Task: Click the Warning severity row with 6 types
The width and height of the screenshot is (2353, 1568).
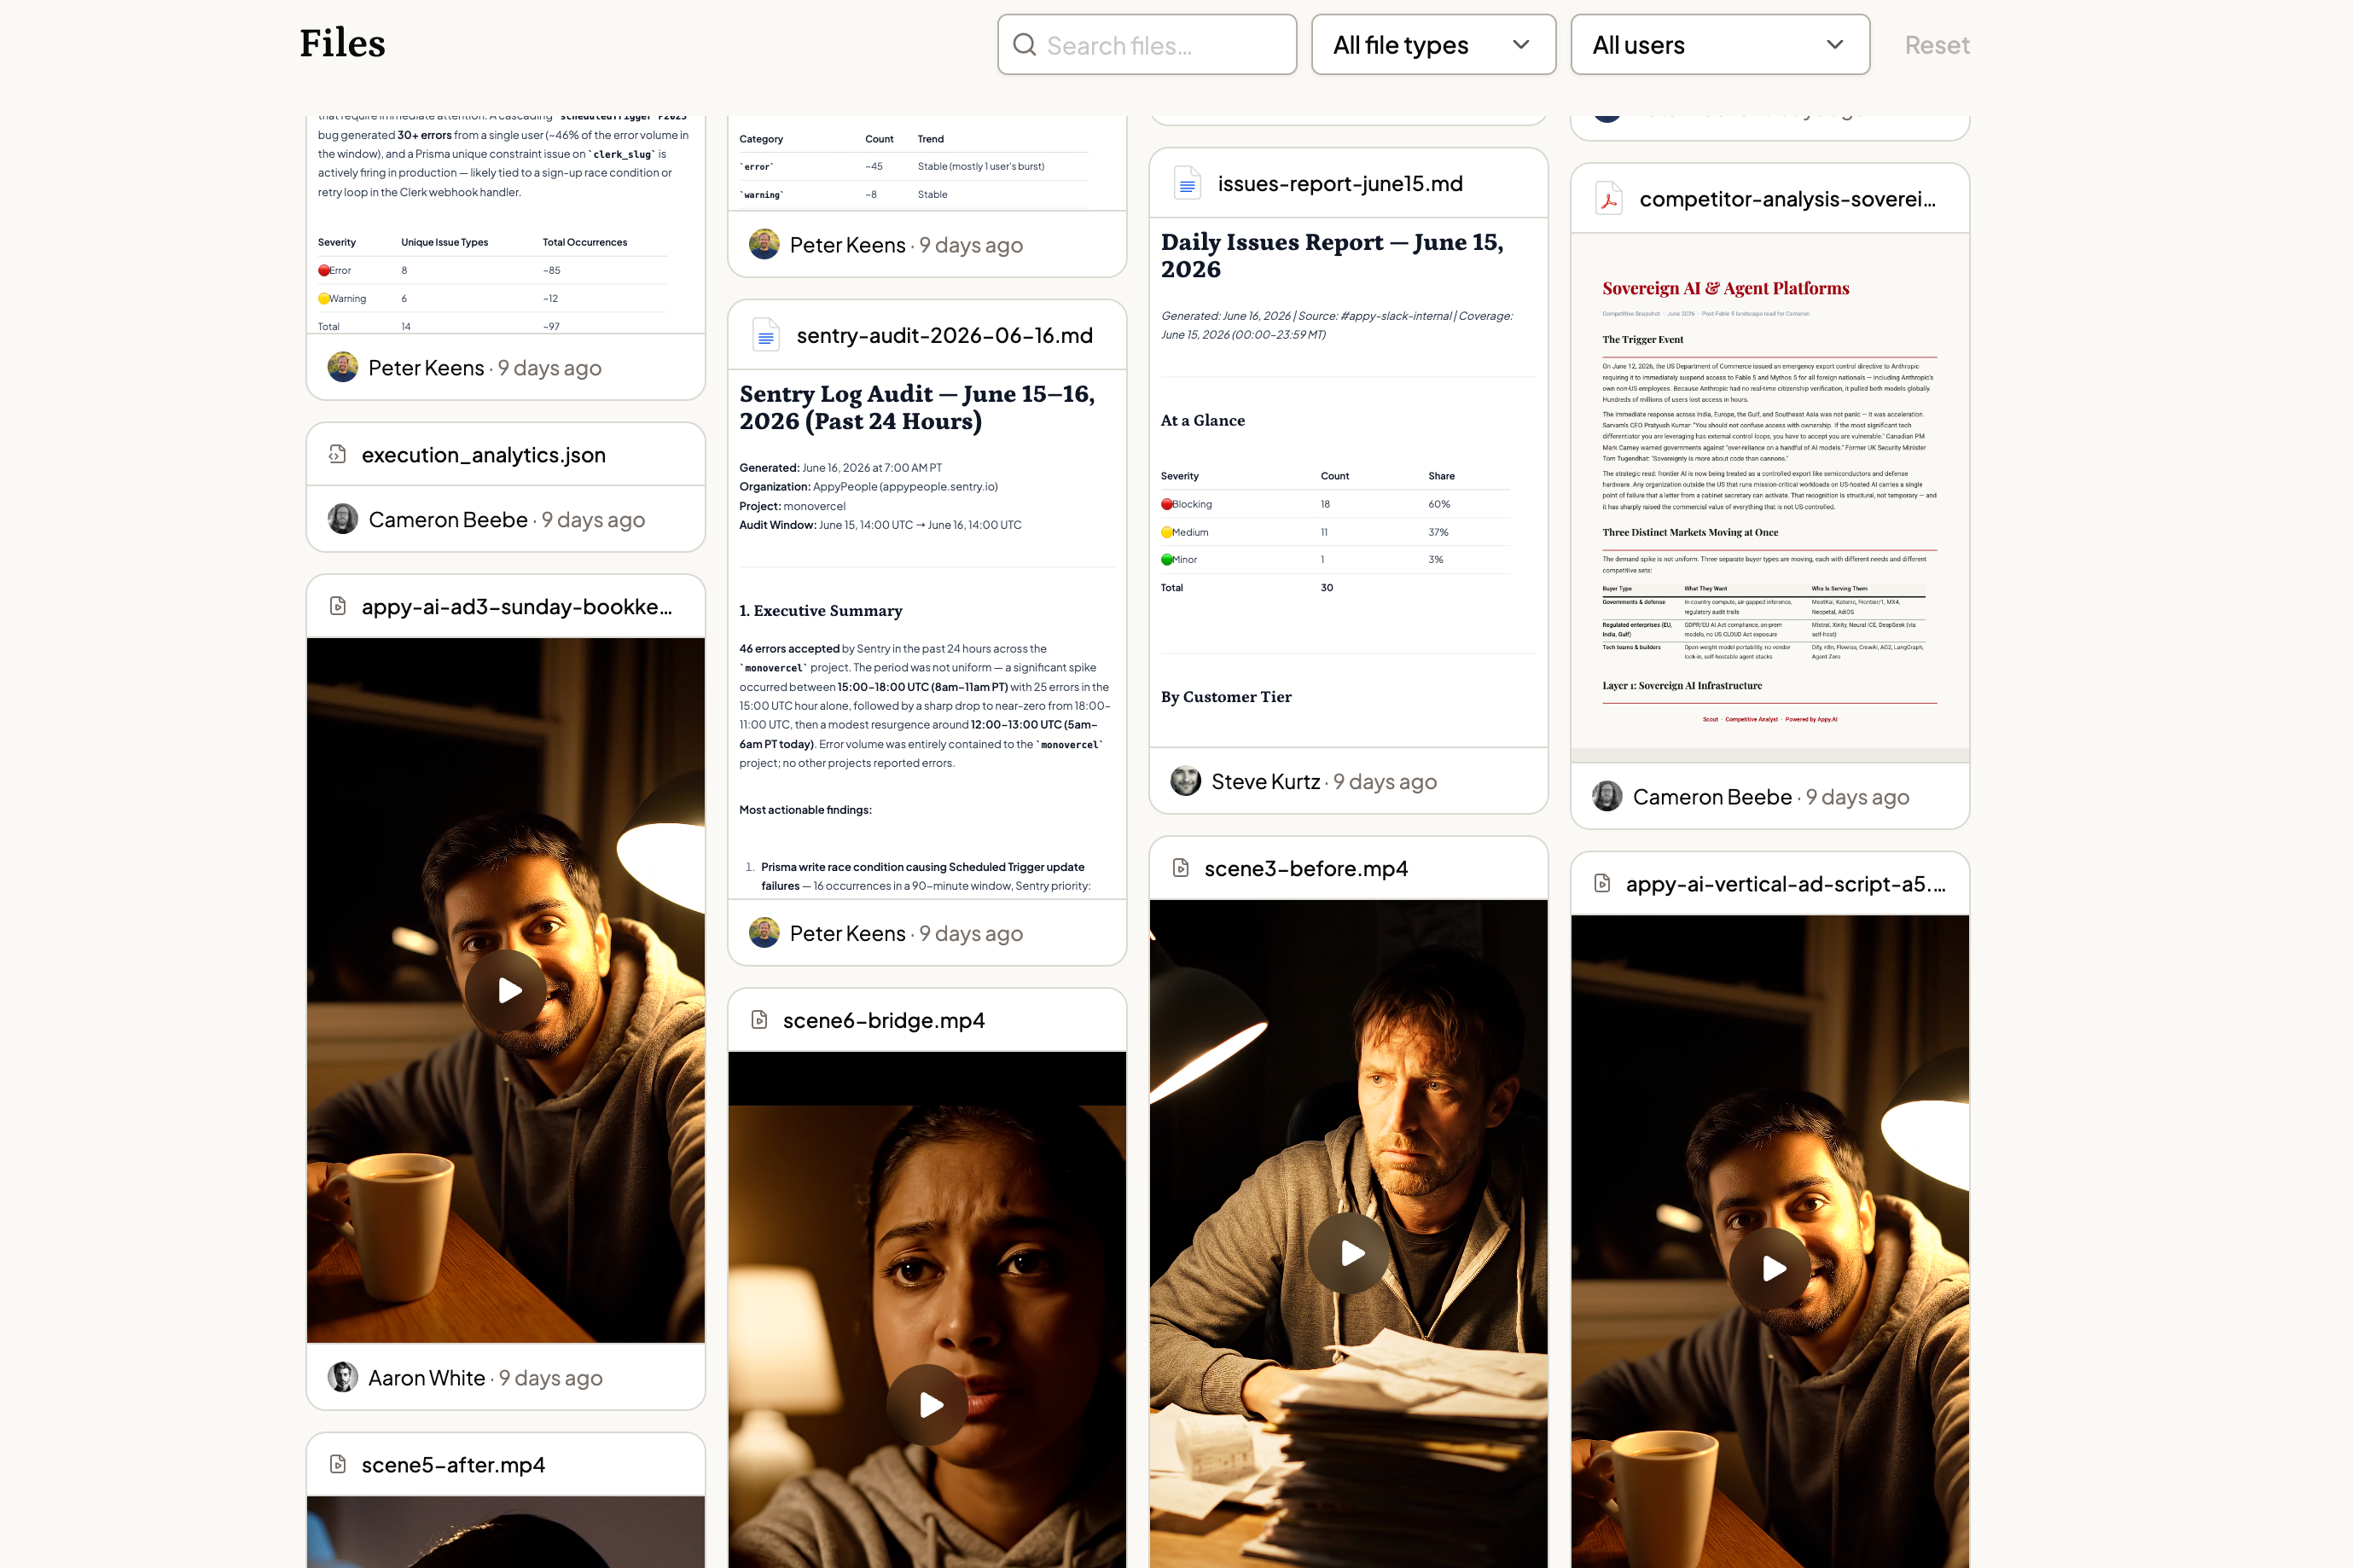Action: coord(492,298)
